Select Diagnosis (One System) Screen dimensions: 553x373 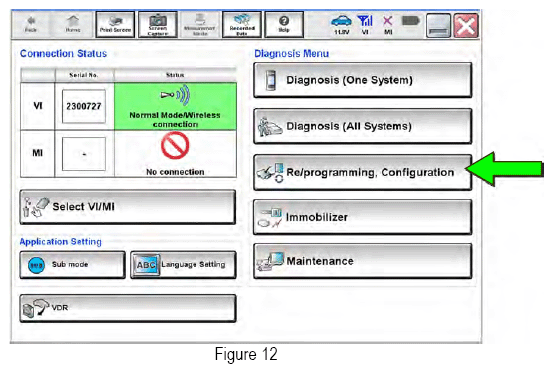coord(363,80)
